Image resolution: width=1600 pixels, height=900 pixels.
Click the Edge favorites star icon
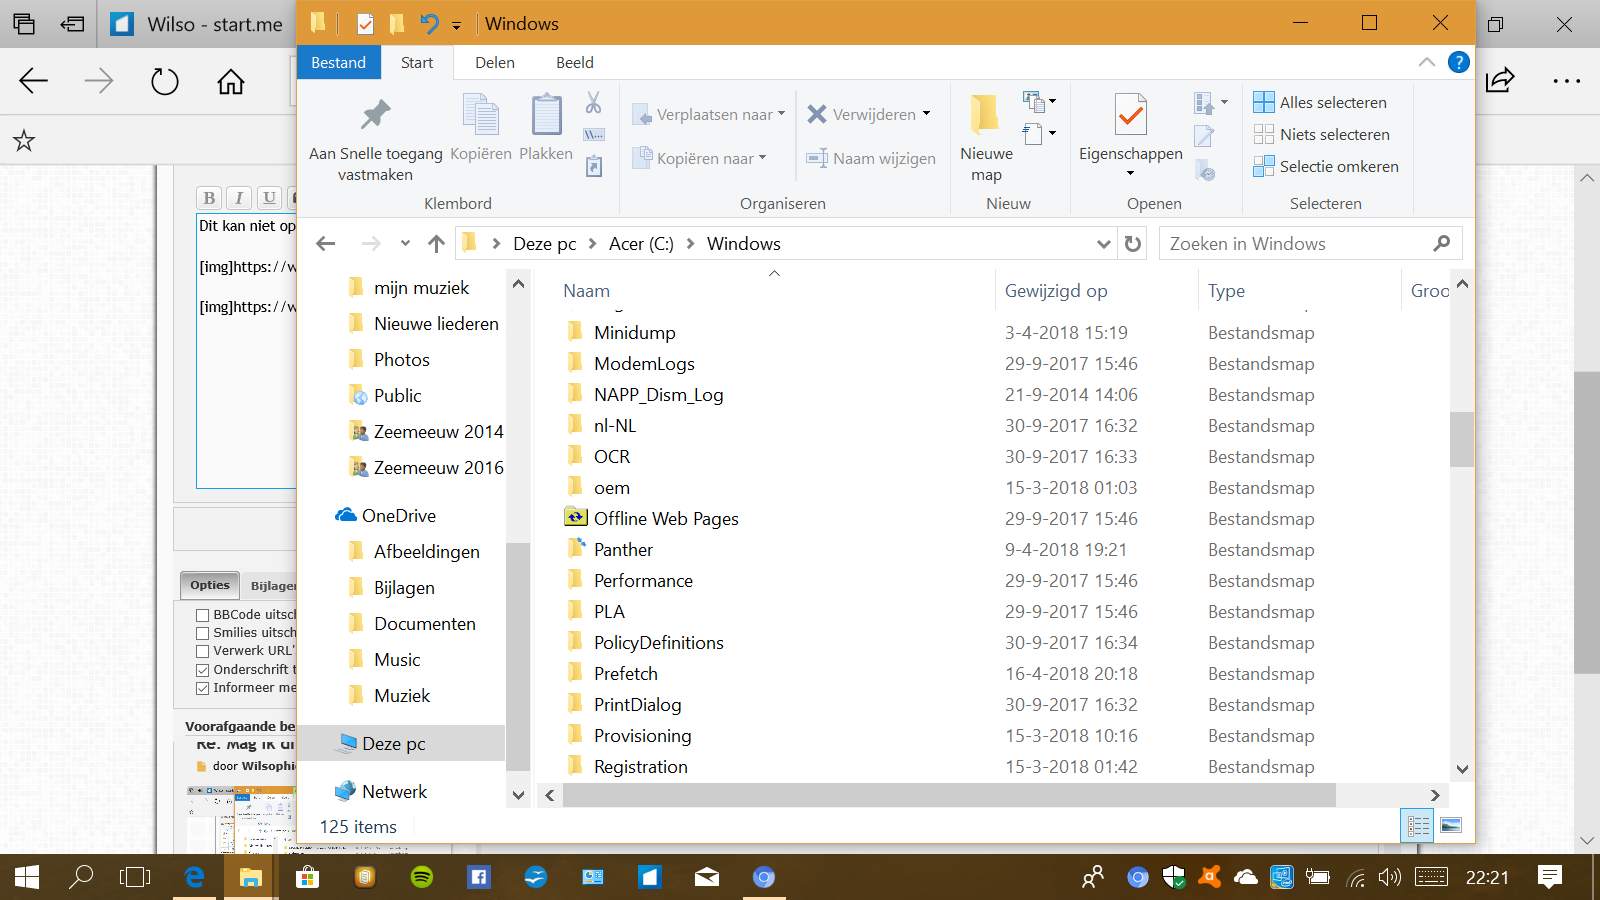pyautogui.click(x=24, y=141)
